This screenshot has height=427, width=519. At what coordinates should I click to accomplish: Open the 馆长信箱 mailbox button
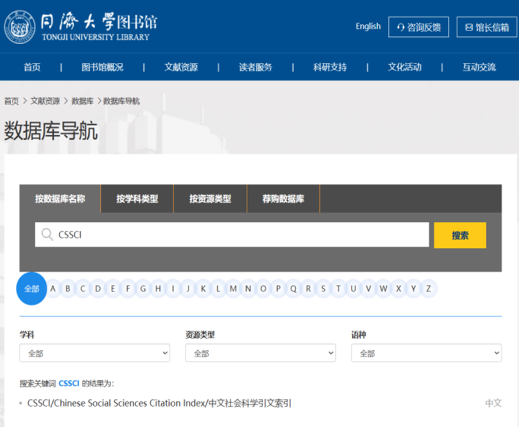(x=487, y=27)
